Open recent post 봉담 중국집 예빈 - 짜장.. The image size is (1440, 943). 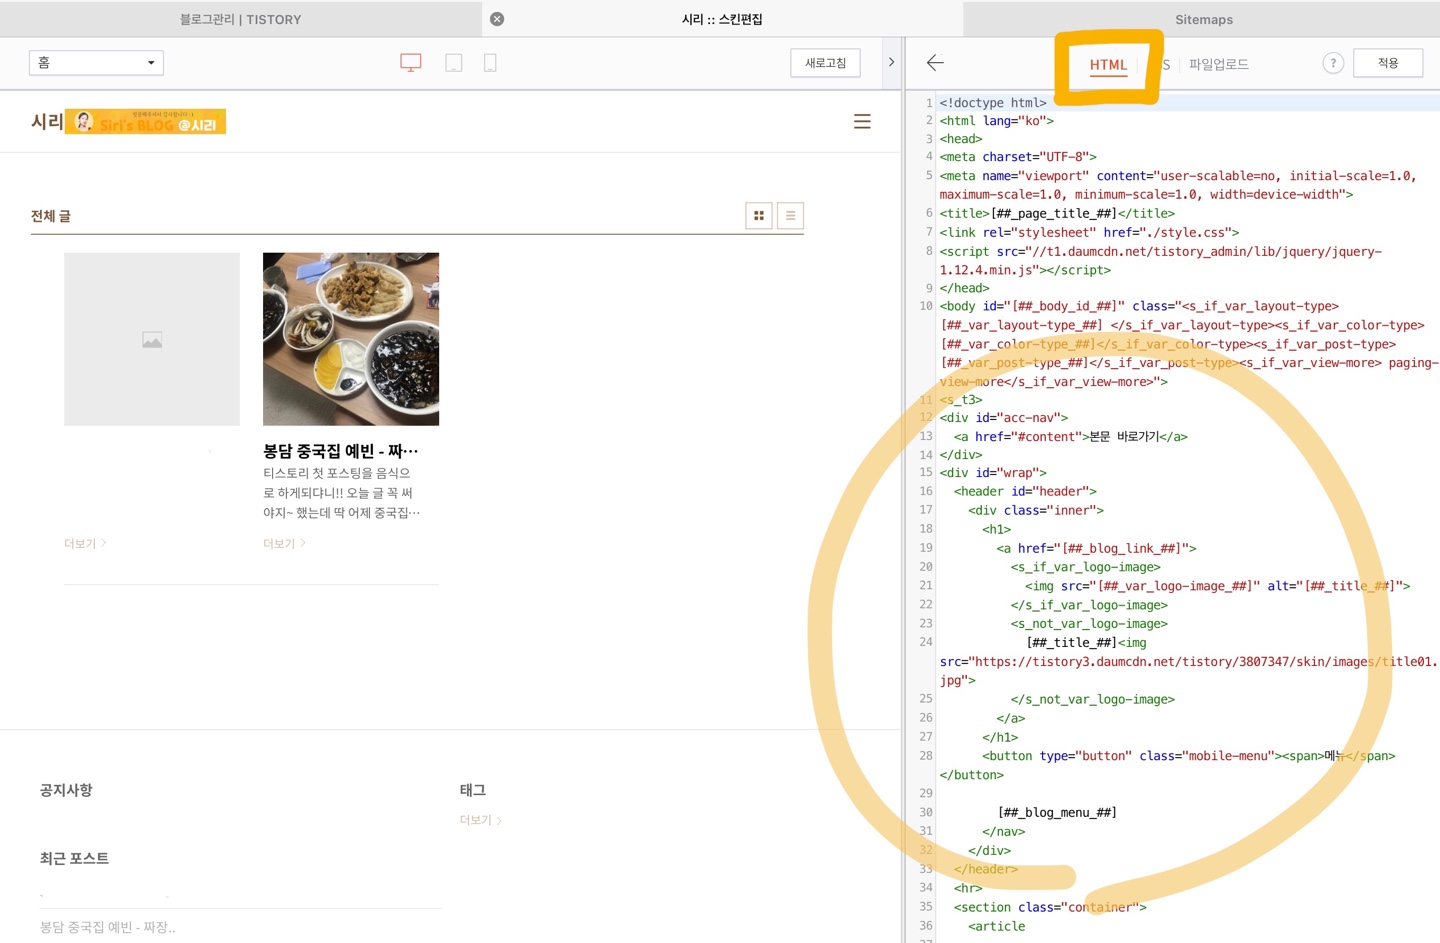tap(107, 927)
